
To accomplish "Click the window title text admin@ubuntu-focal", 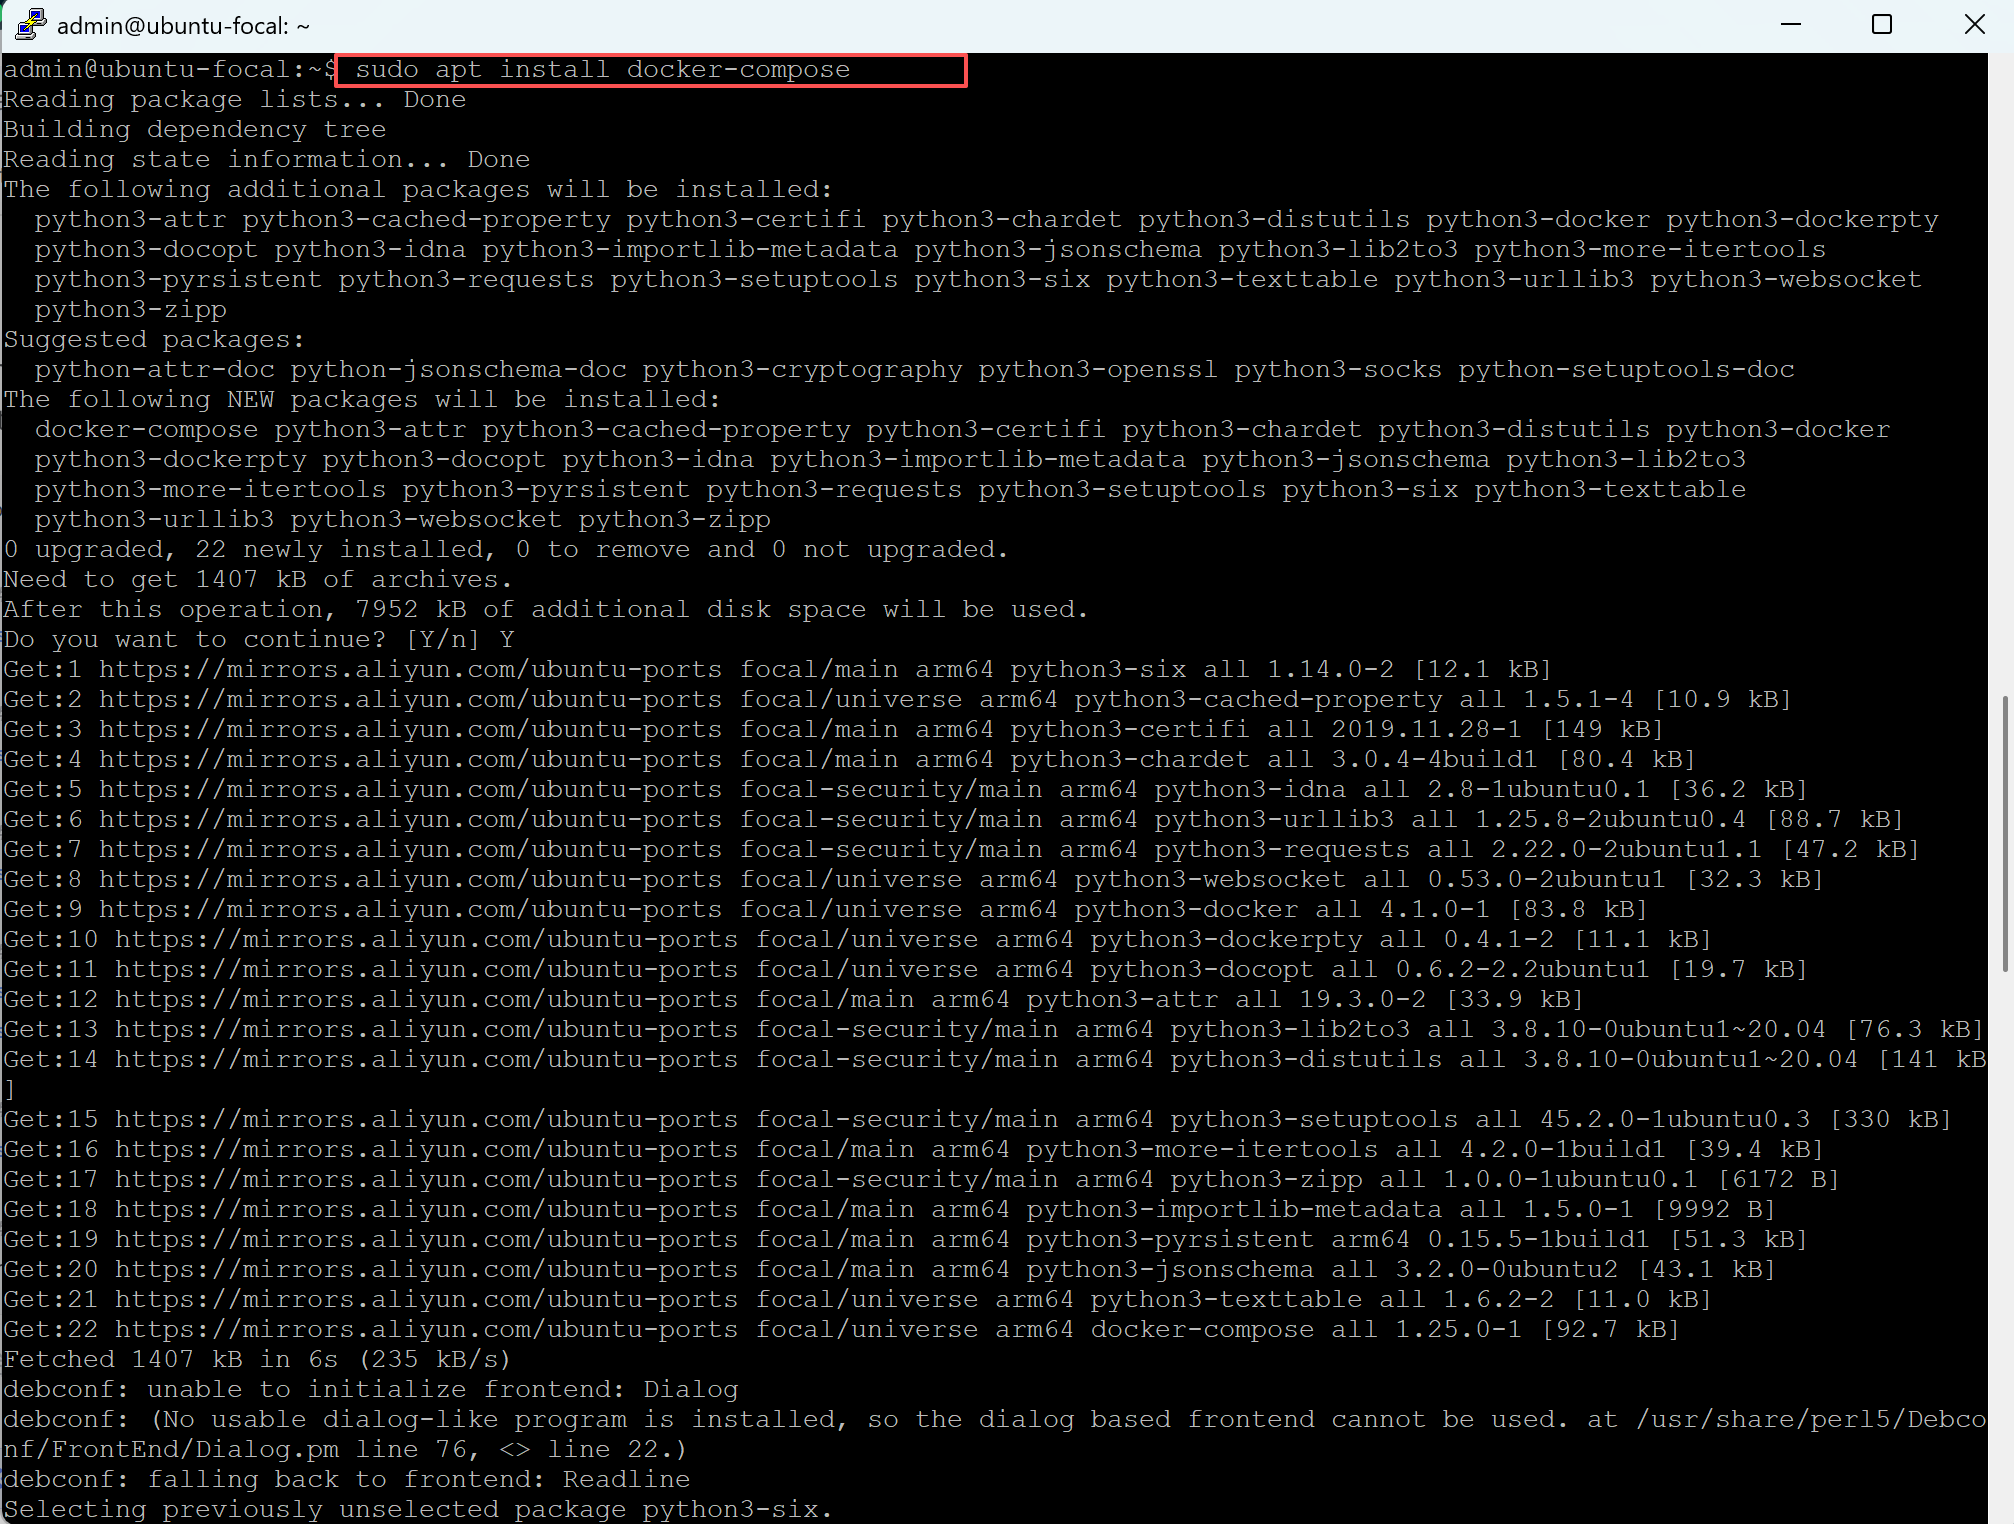I will [x=182, y=26].
